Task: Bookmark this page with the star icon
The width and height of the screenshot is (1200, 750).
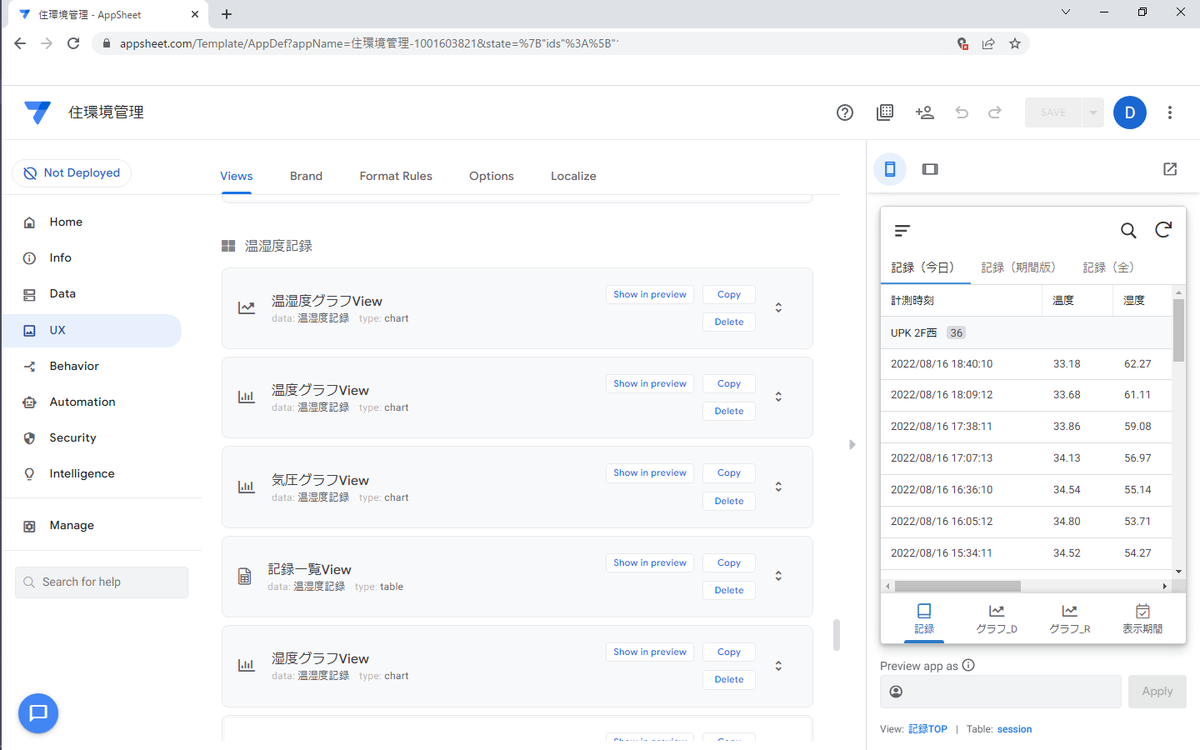Action: click(x=1015, y=43)
